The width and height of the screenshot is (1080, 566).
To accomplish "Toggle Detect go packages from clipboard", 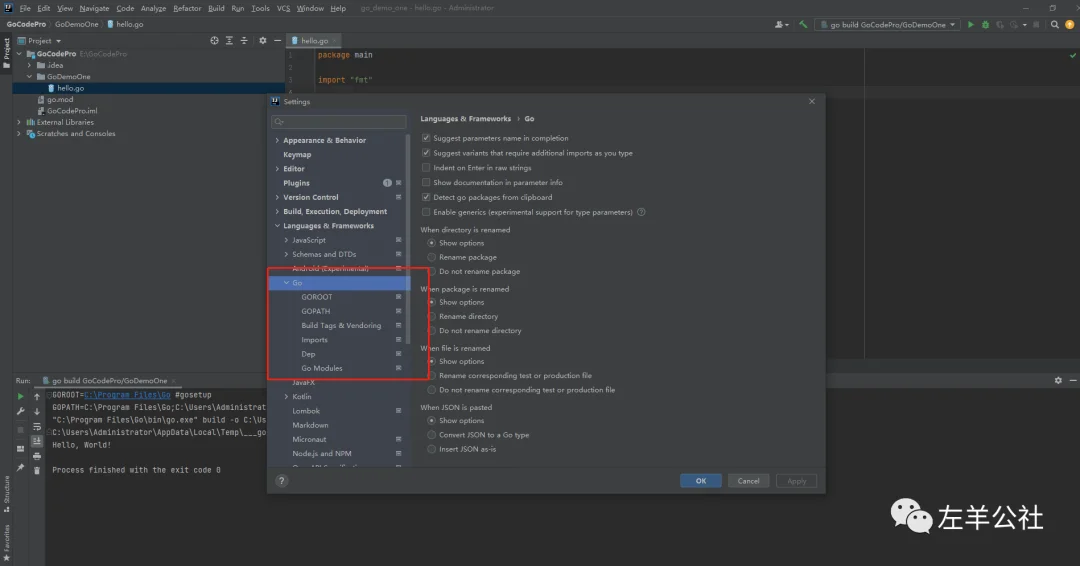I will pyautogui.click(x=426, y=197).
